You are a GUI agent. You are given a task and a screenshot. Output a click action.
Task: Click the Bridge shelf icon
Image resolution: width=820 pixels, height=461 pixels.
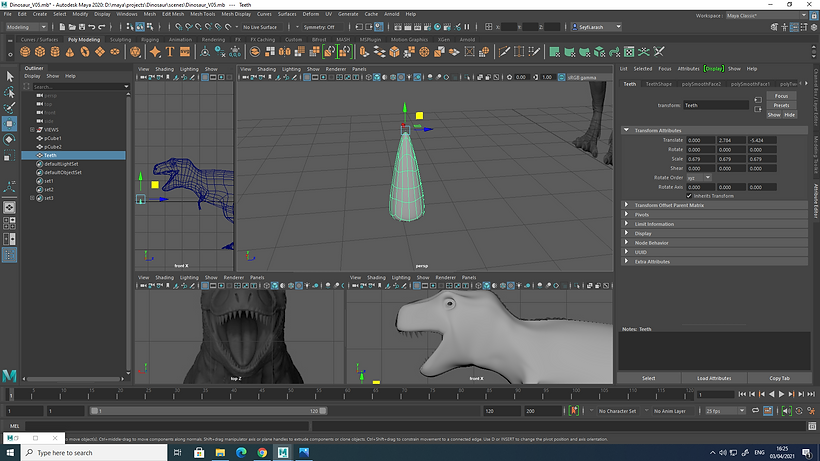click(x=379, y=52)
